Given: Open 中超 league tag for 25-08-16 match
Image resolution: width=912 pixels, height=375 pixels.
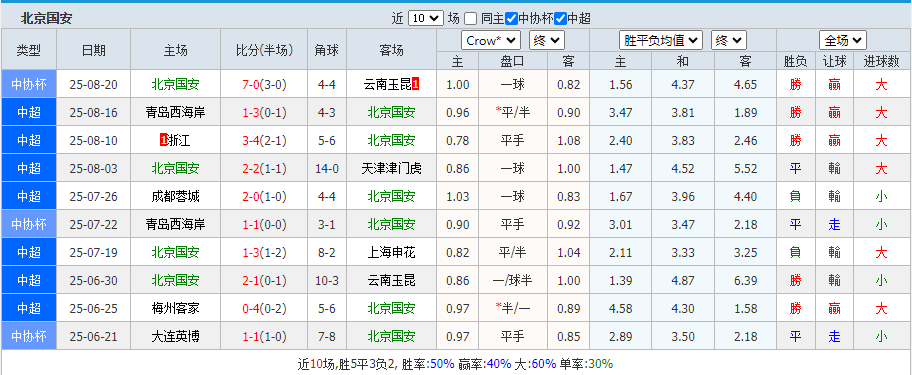Looking at the screenshot, I should 28,113.
